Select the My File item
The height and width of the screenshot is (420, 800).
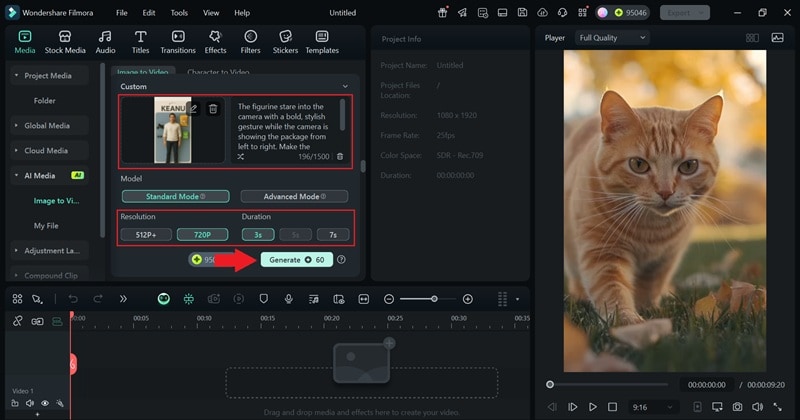46,226
